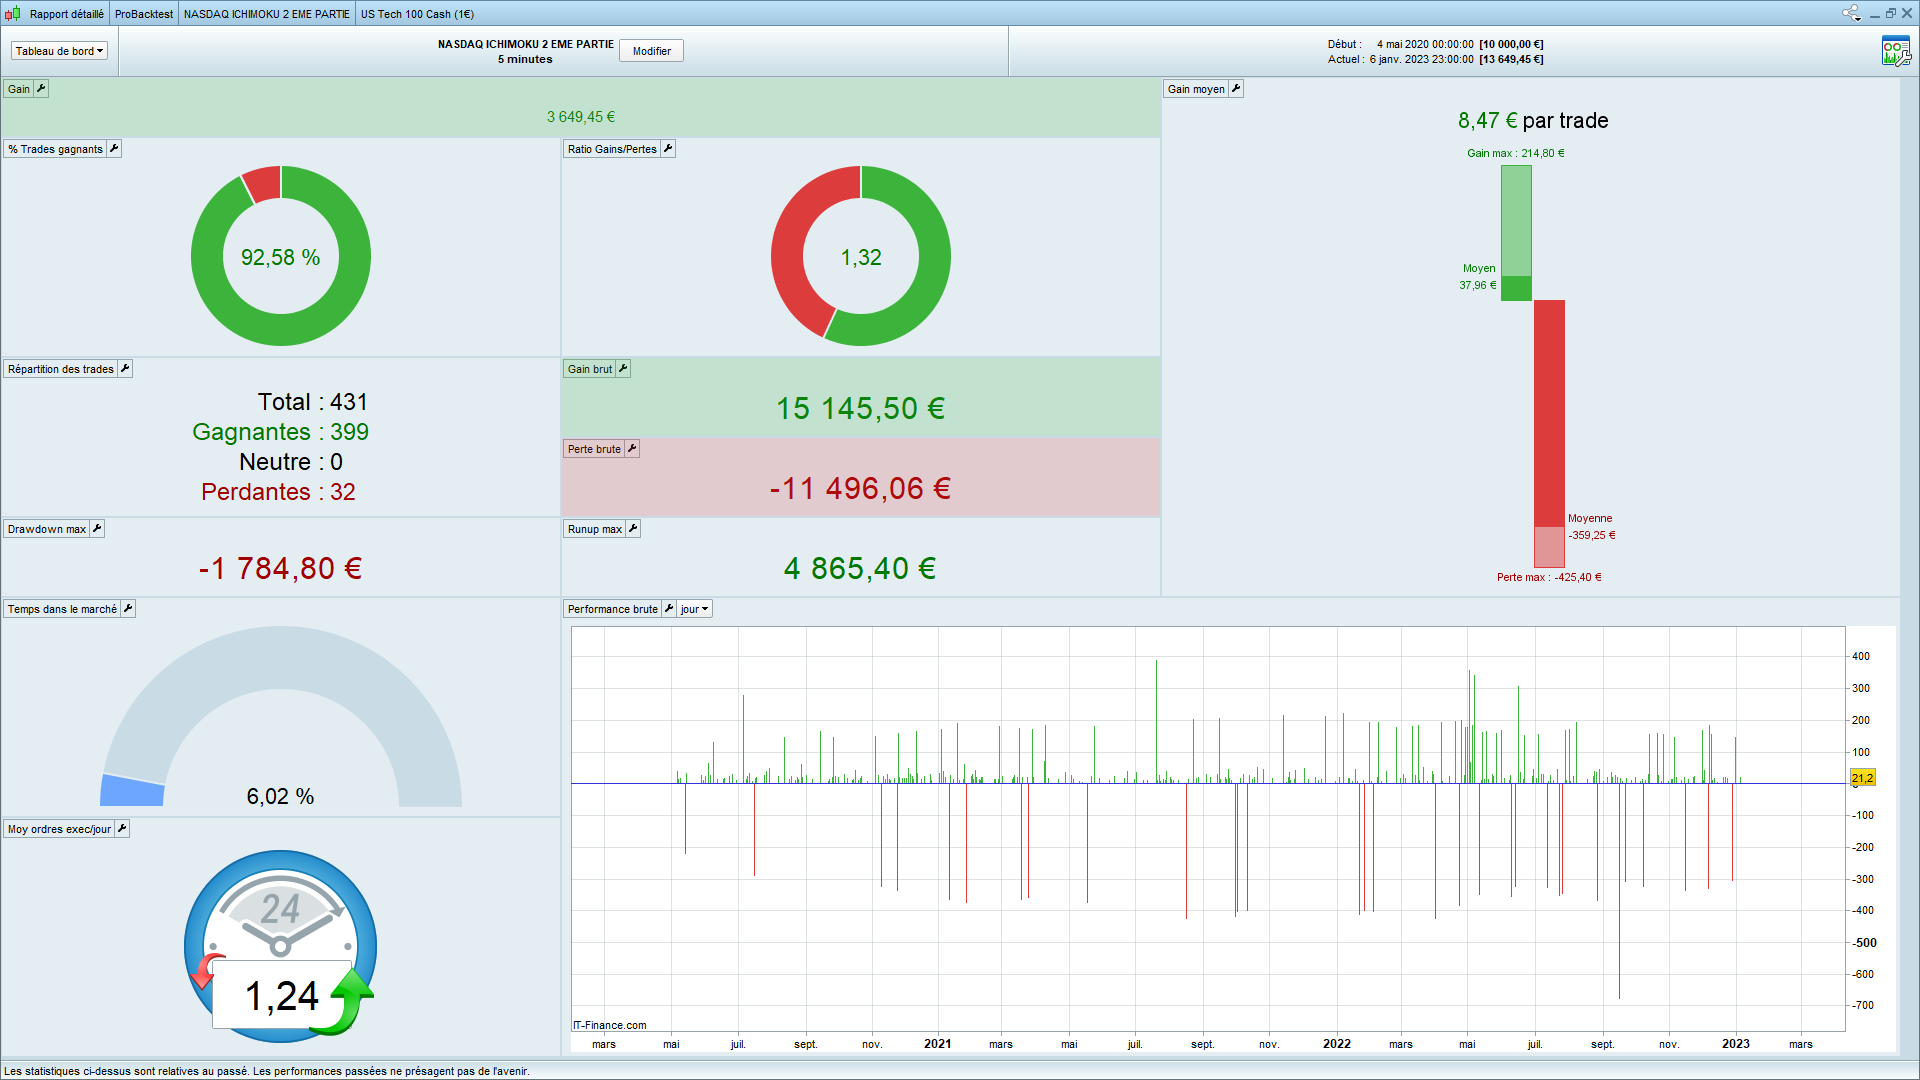The height and width of the screenshot is (1080, 1920).
Task: Click the chart report icon top right
Action: pos(1895,51)
